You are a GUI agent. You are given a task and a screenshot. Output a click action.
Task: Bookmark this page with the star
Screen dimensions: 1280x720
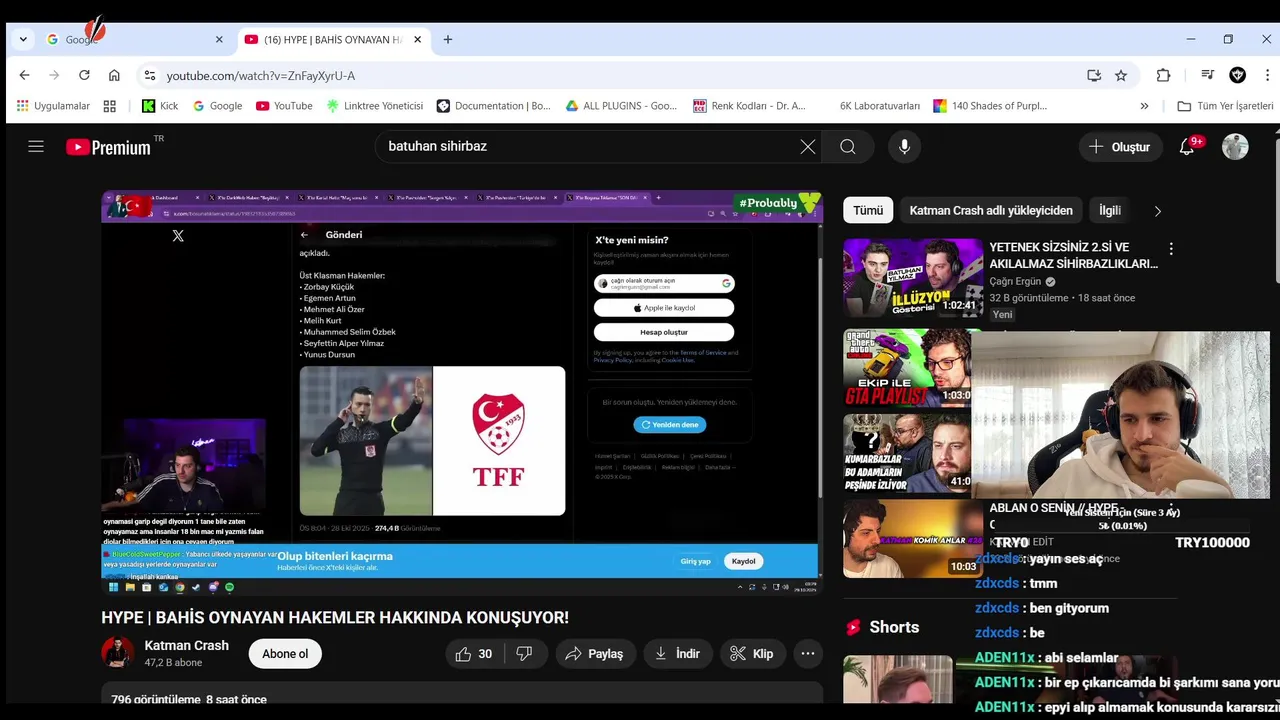1121,75
